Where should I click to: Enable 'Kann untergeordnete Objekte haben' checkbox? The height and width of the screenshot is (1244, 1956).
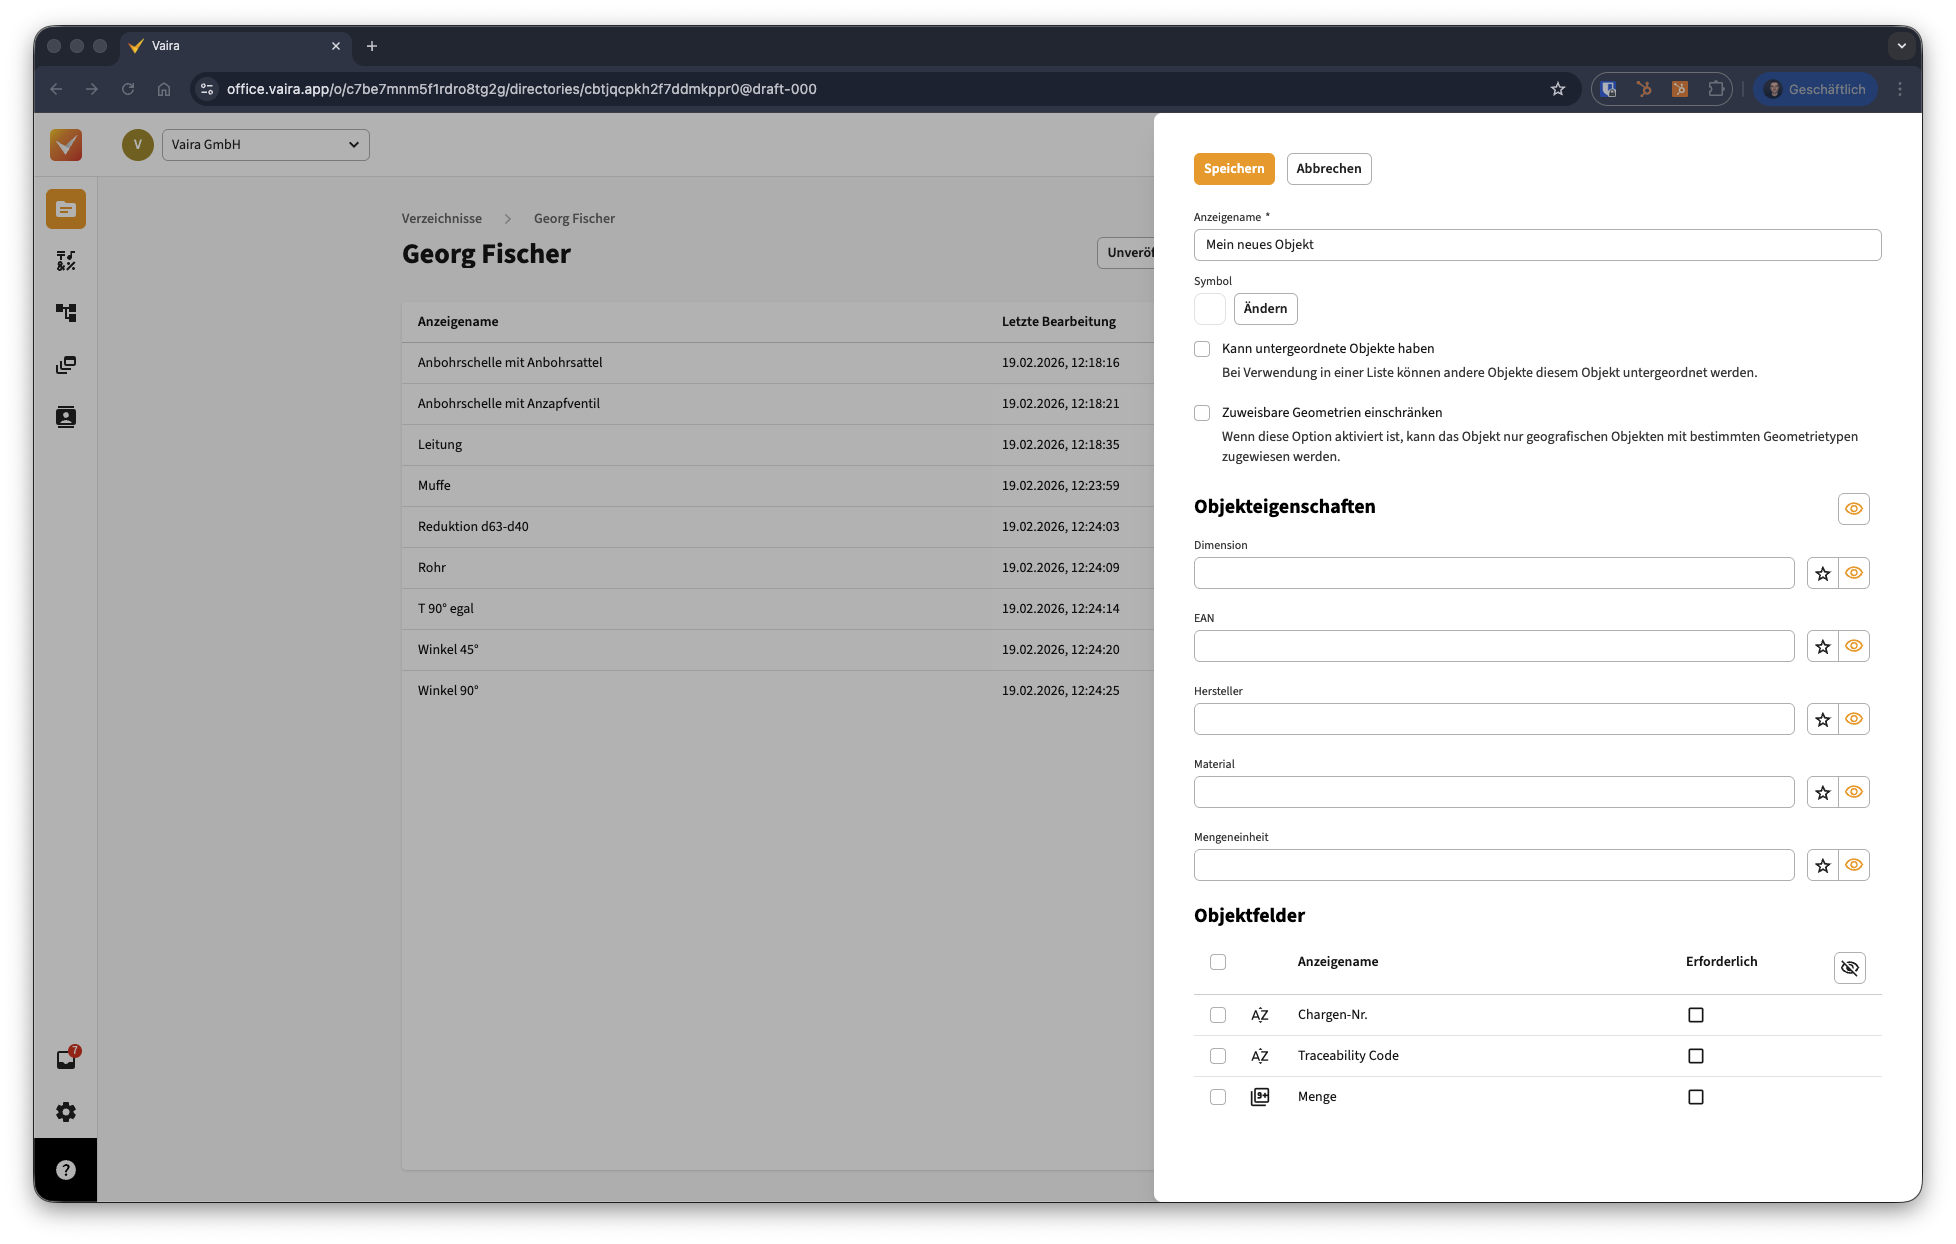(1202, 349)
